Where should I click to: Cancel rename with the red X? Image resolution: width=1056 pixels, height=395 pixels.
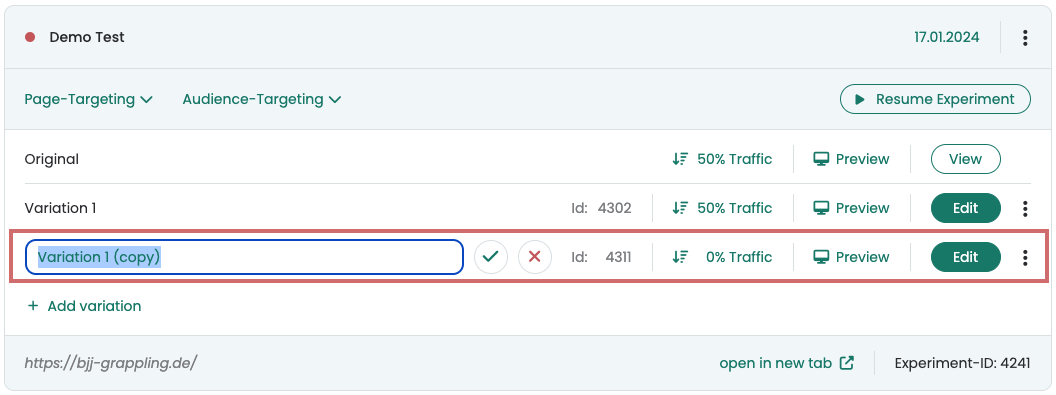click(x=535, y=257)
